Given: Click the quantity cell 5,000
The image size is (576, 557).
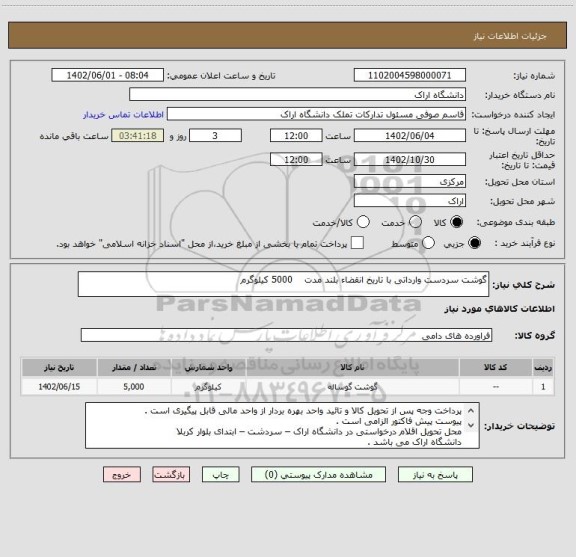Looking at the screenshot, I should (134, 387).
